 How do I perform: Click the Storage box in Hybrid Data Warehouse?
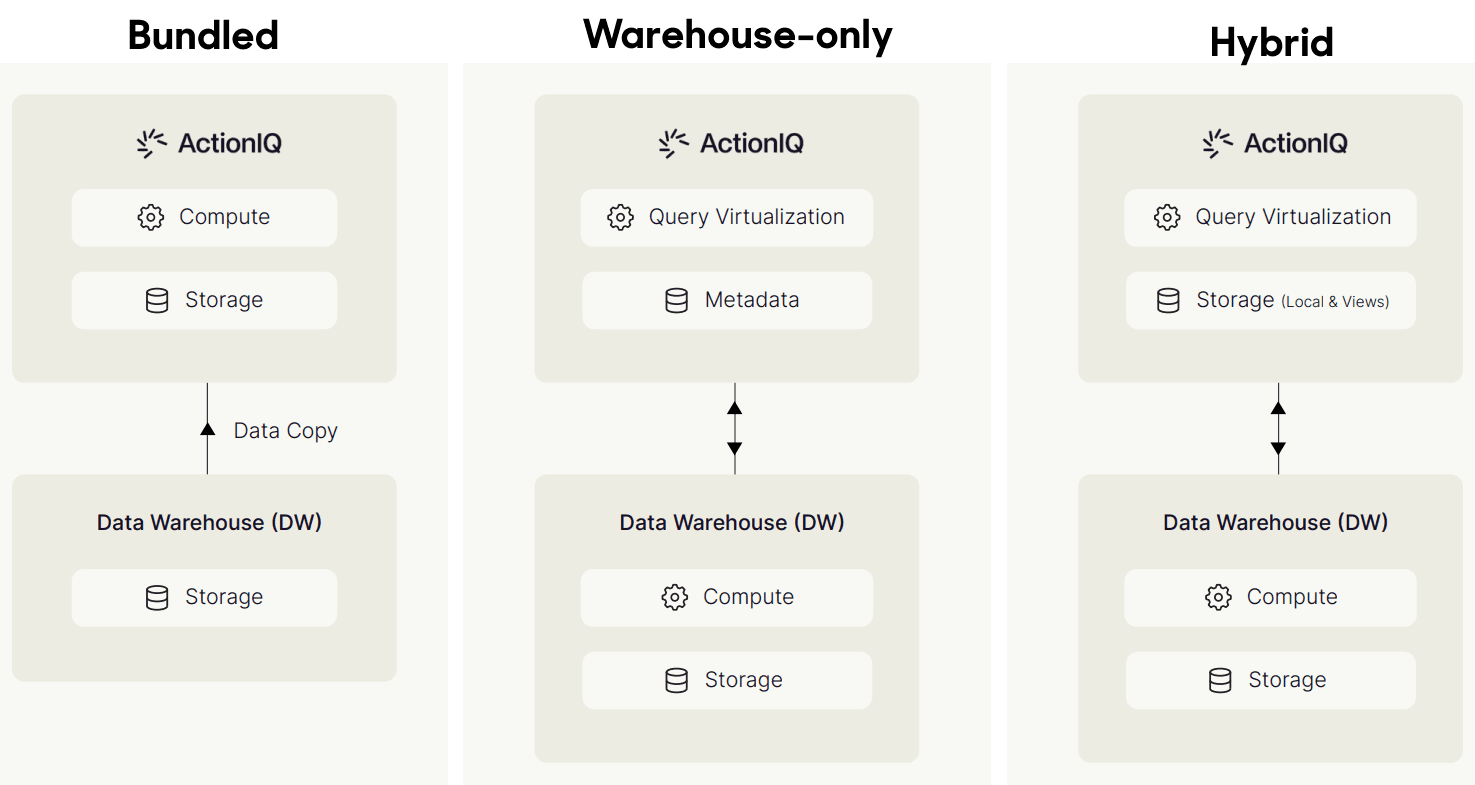click(x=1271, y=680)
